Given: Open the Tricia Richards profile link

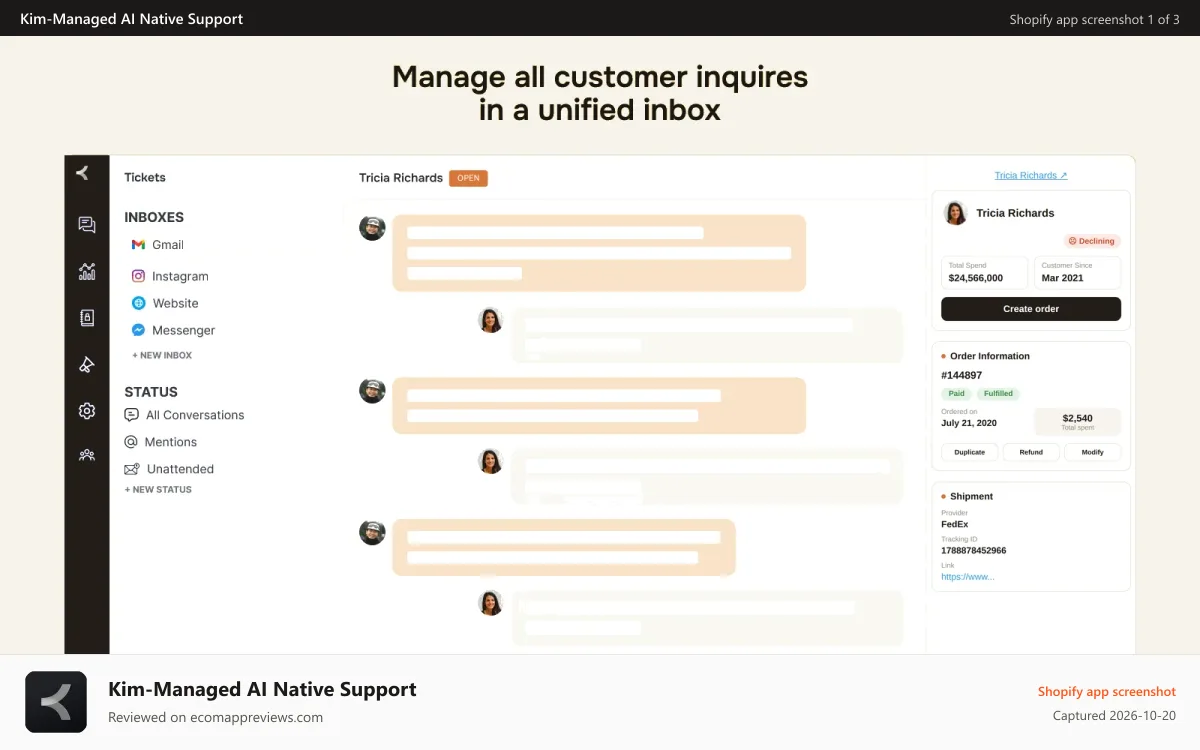Looking at the screenshot, I should pos(1031,175).
